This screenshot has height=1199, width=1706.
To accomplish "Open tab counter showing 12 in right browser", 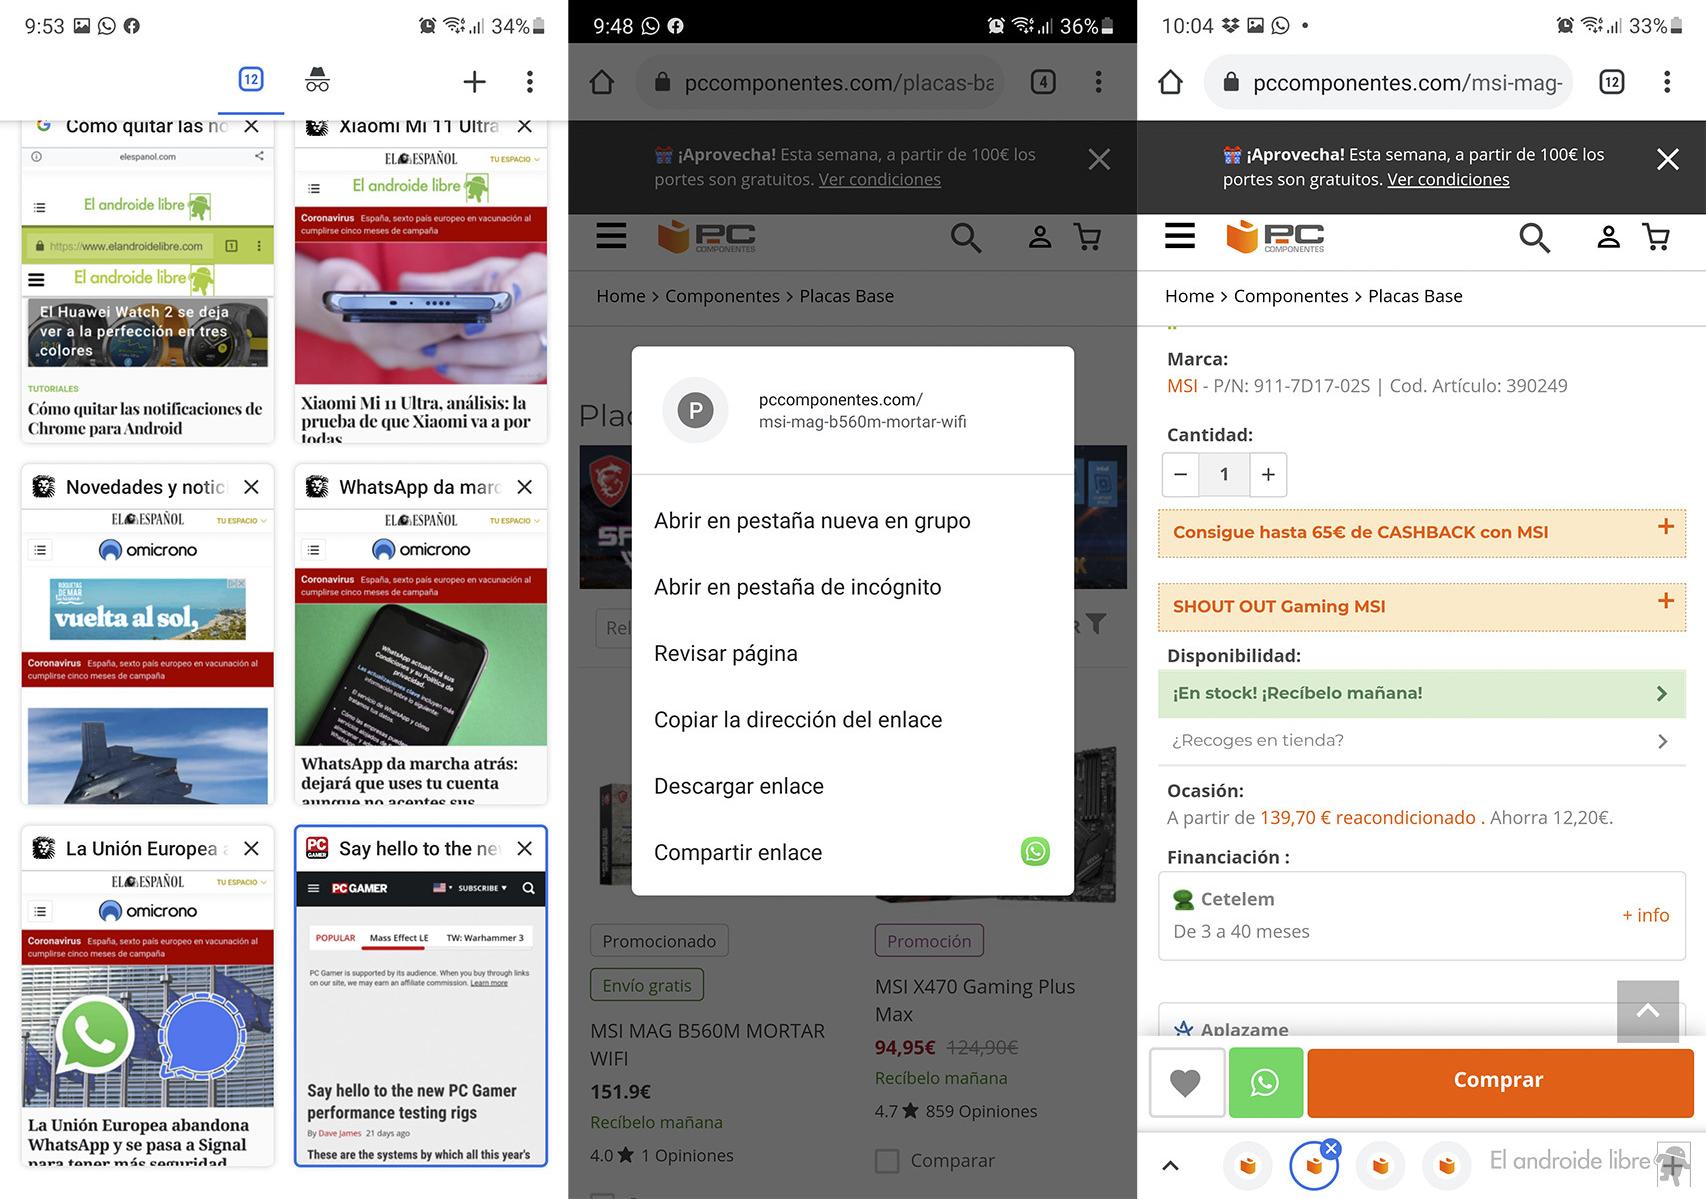I will pyautogui.click(x=1612, y=82).
